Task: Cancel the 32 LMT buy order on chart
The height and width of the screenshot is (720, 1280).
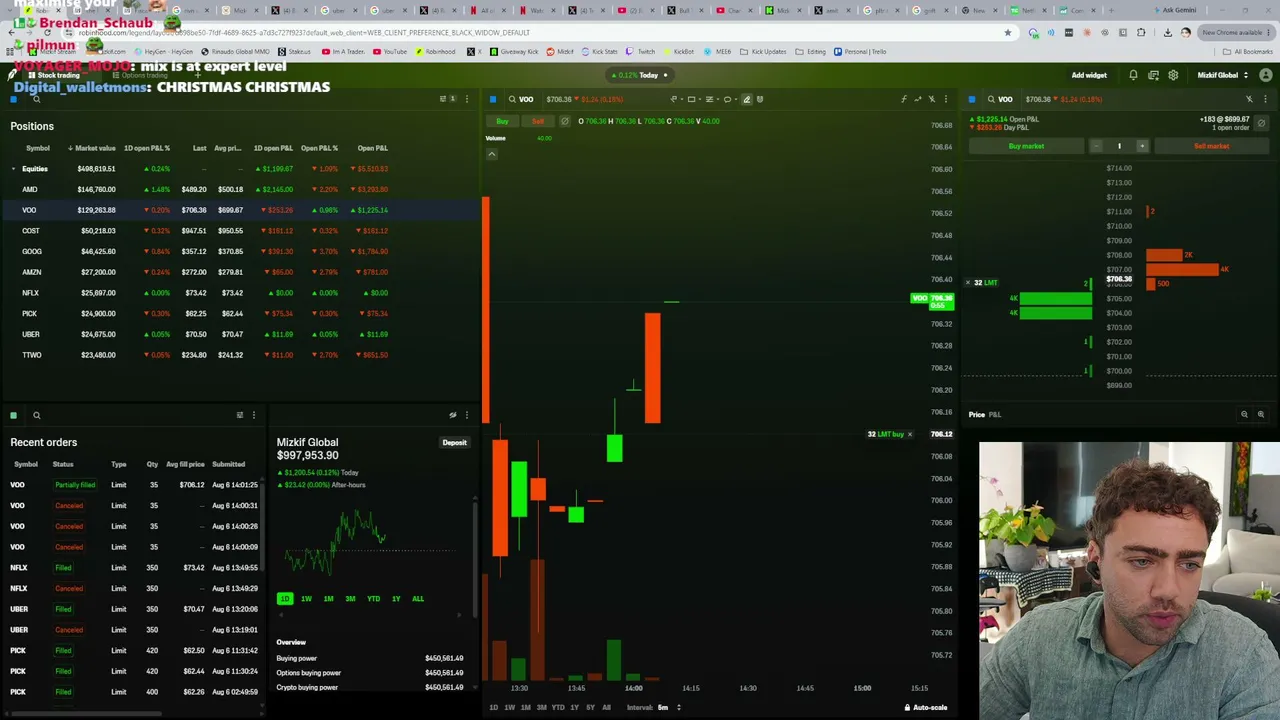Action: (x=909, y=434)
